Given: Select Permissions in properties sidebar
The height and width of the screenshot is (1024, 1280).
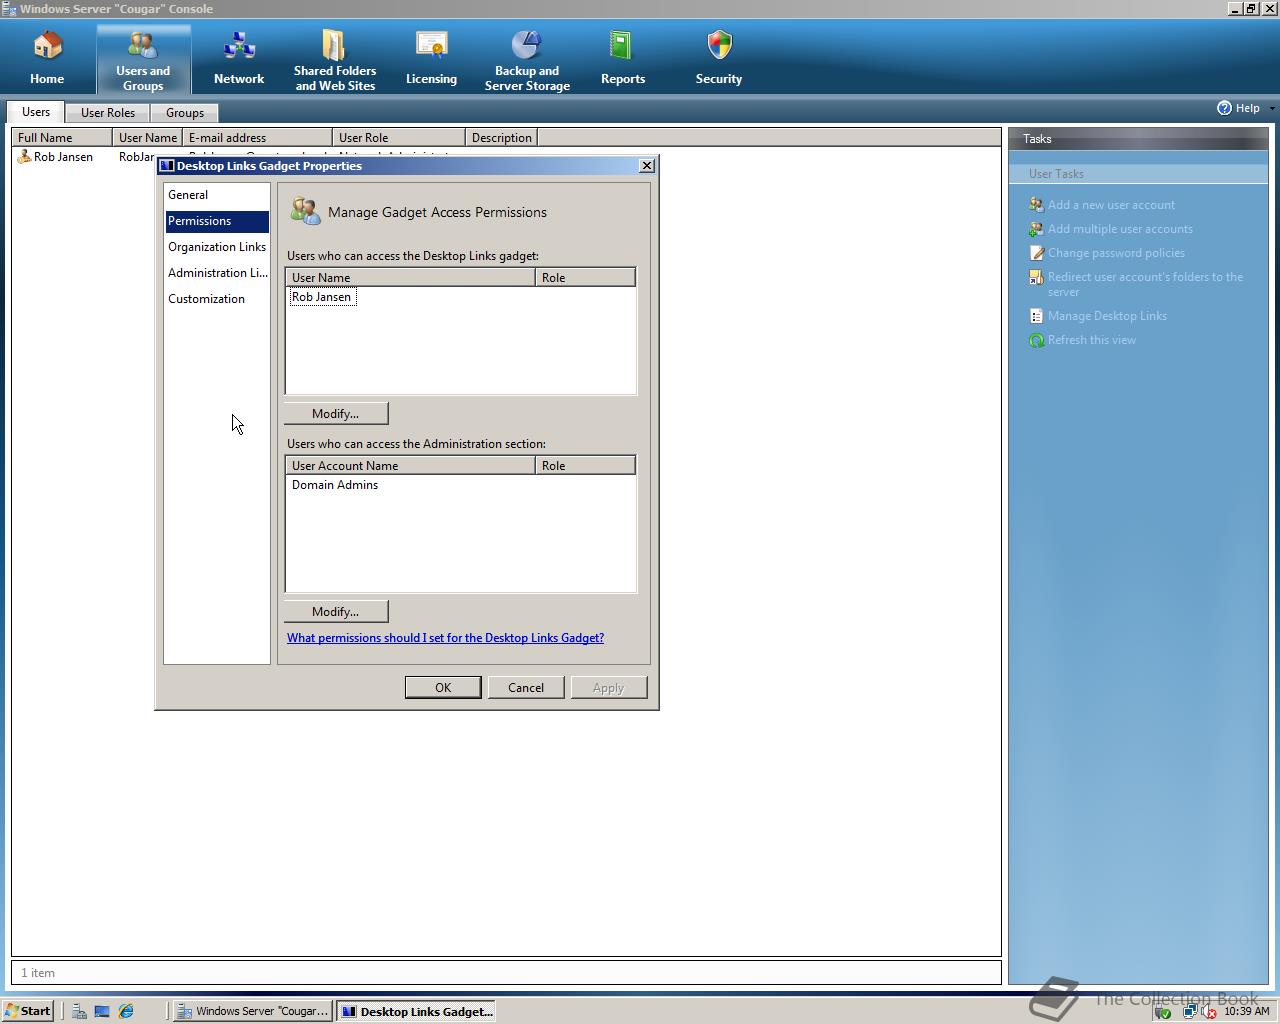Looking at the screenshot, I should pos(217,221).
